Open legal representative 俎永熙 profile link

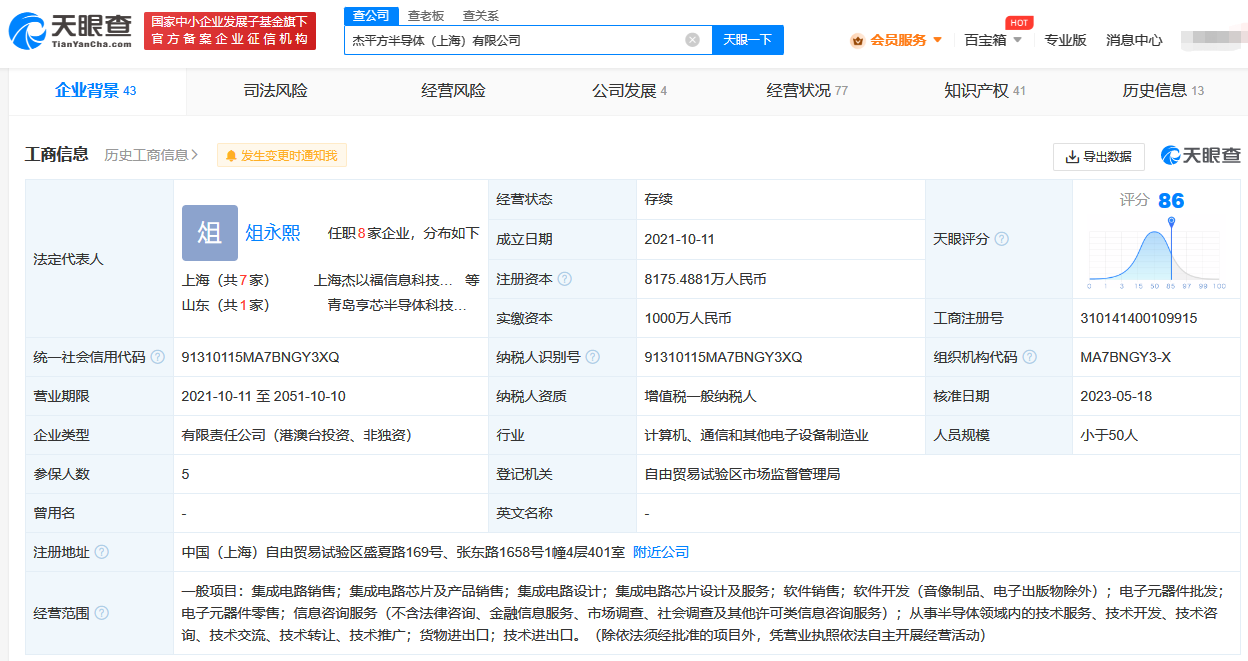[x=273, y=233]
